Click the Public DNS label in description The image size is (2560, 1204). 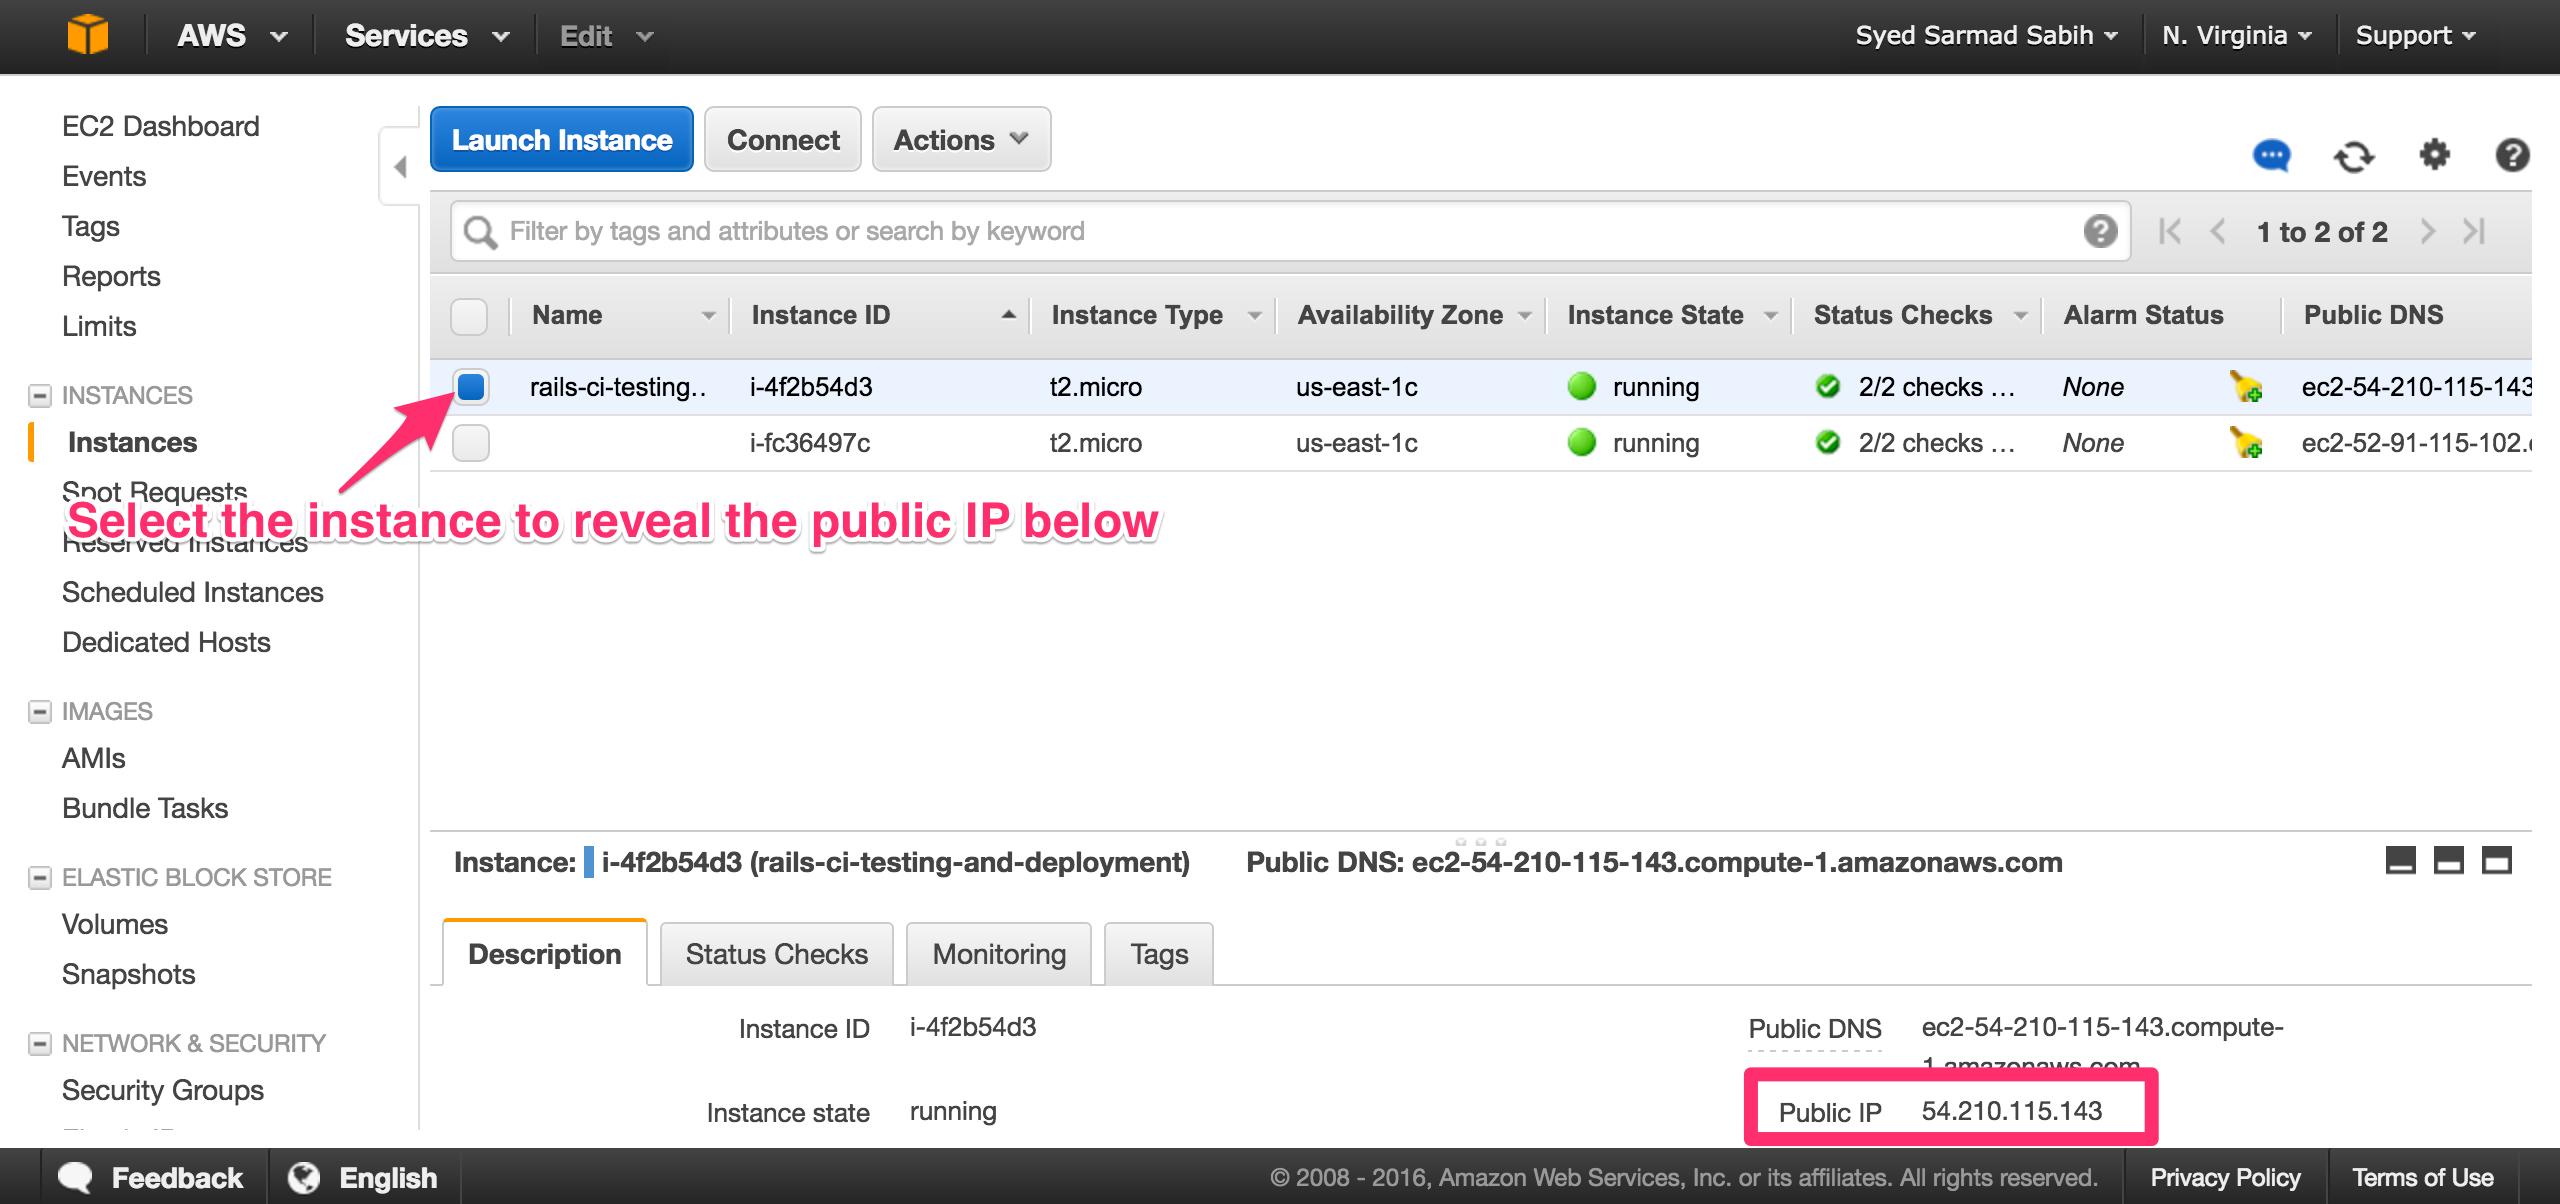(x=1815, y=1028)
